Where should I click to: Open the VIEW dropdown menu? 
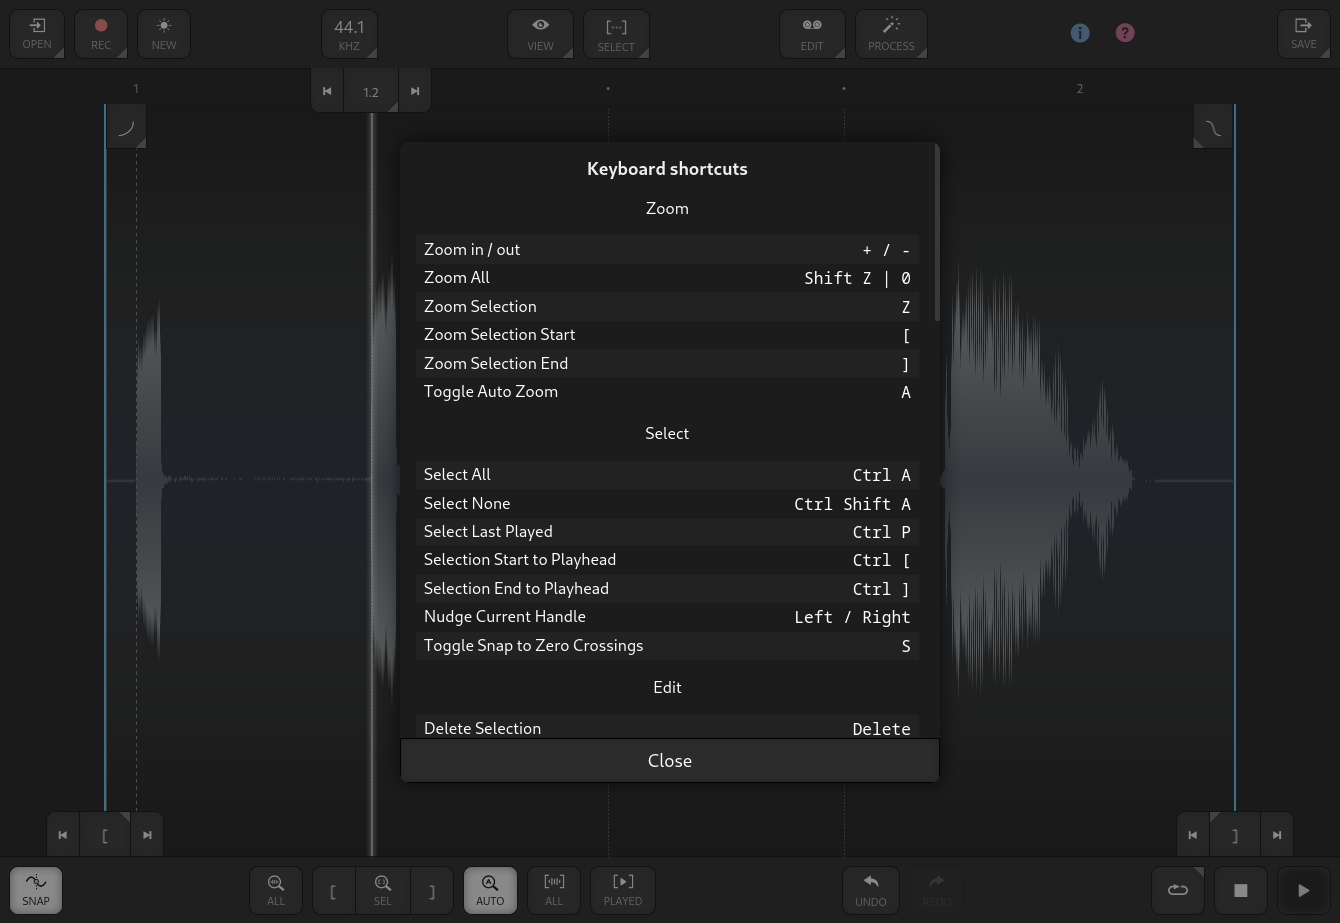[x=541, y=34]
